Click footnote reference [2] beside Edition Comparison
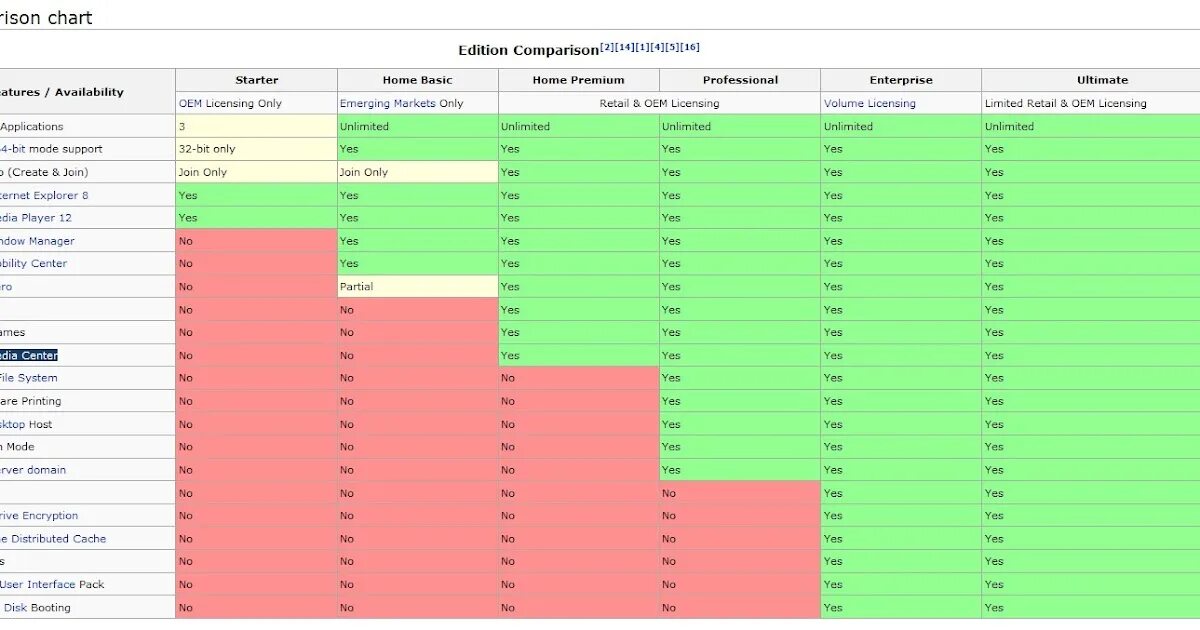The image size is (1200, 630). [x=607, y=47]
